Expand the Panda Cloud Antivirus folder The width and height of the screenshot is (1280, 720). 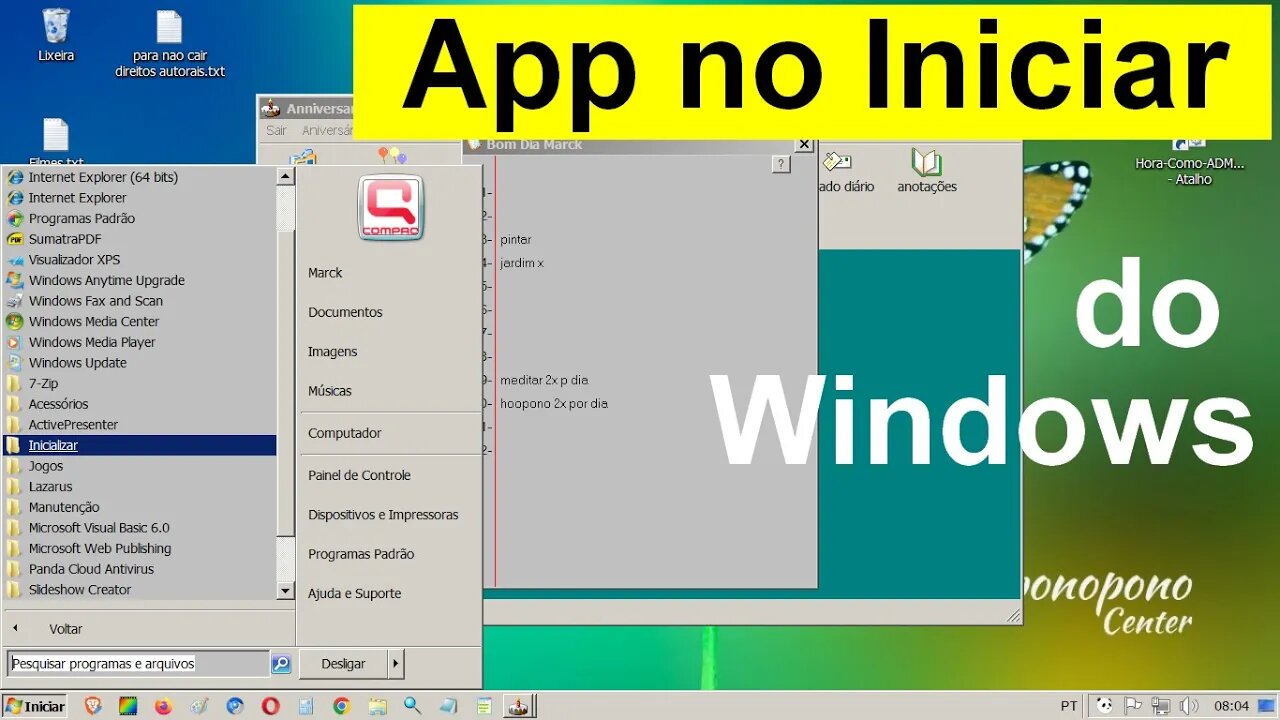click(x=139, y=569)
